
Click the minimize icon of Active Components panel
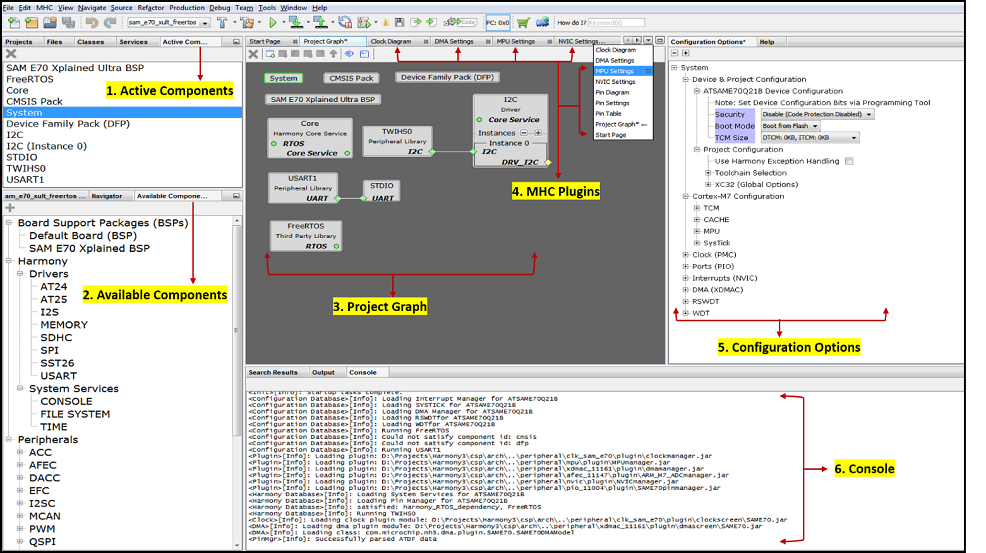pos(236,42)
